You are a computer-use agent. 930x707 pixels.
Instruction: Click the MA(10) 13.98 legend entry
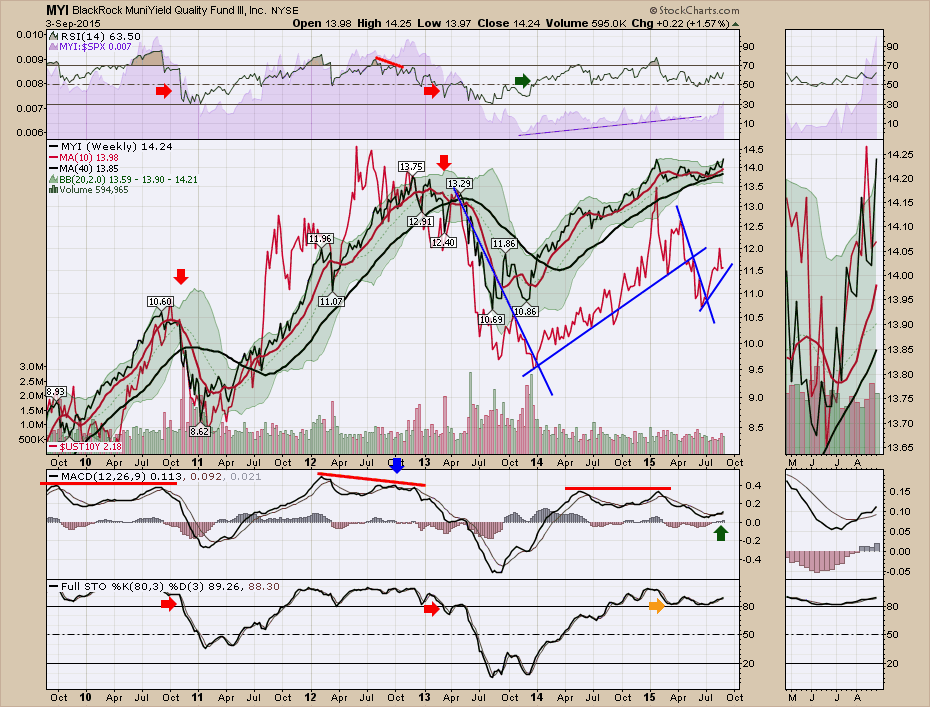tap(84, 158)
